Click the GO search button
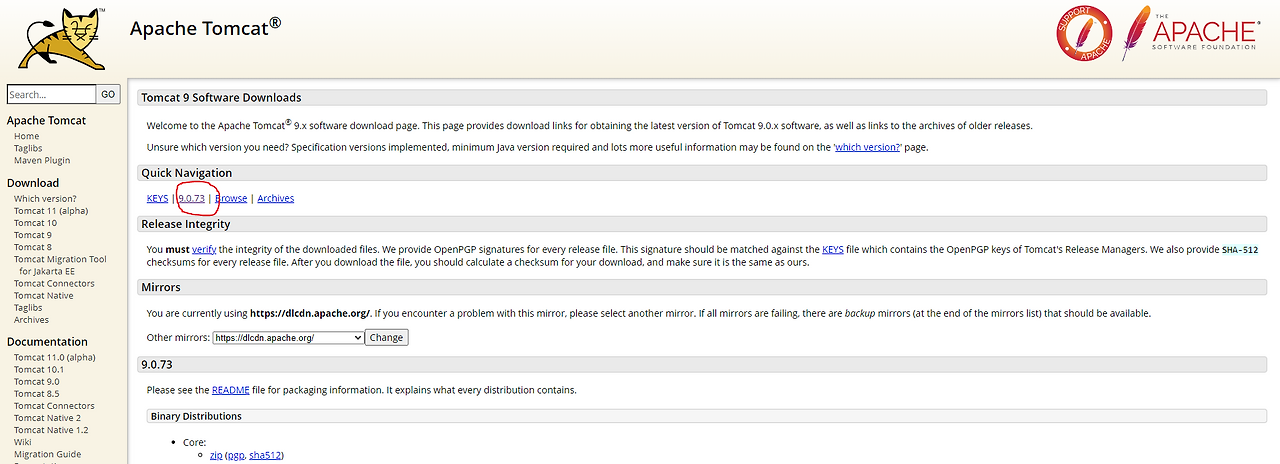 point(108,95)
